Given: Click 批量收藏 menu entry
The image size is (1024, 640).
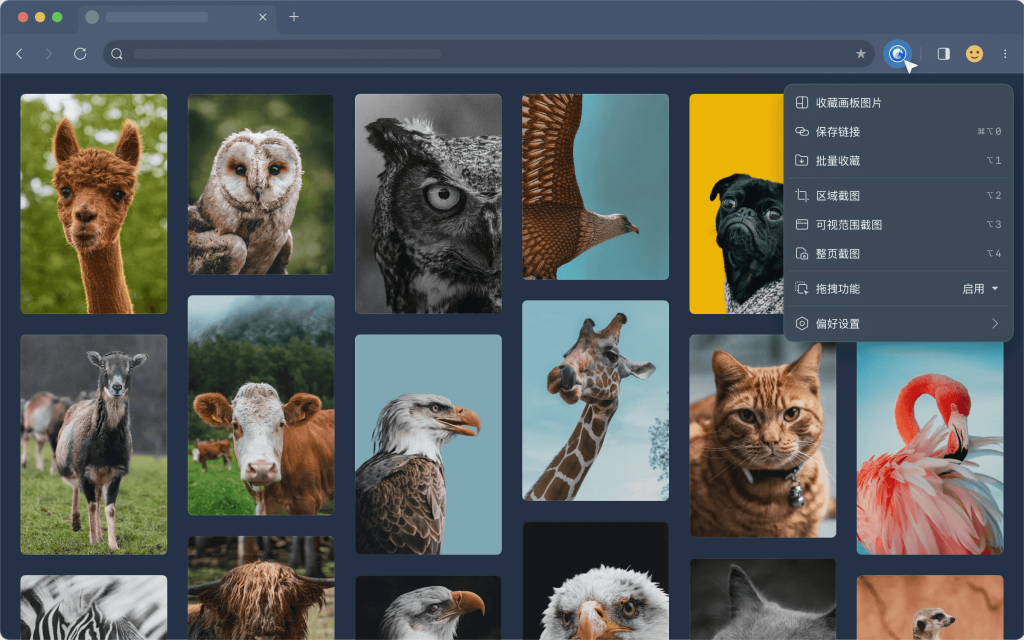Looking at the screenshot, I should (x=837, y=161).
